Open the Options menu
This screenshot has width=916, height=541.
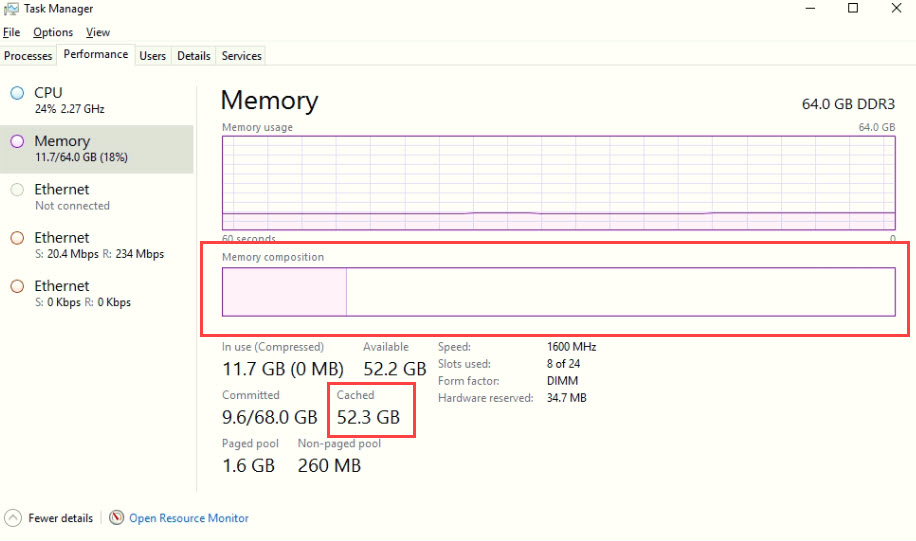(x=53, y=33)
